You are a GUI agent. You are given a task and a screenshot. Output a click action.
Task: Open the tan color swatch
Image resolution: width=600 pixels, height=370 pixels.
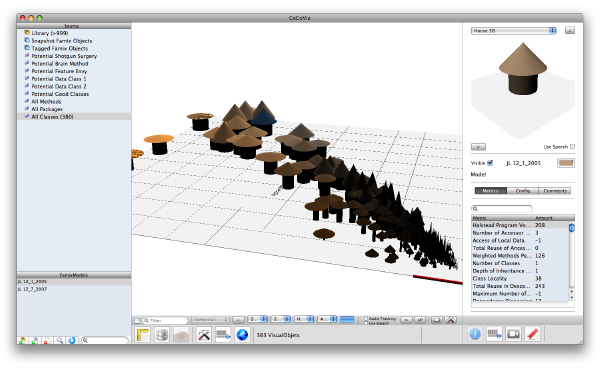coord(566,163)
